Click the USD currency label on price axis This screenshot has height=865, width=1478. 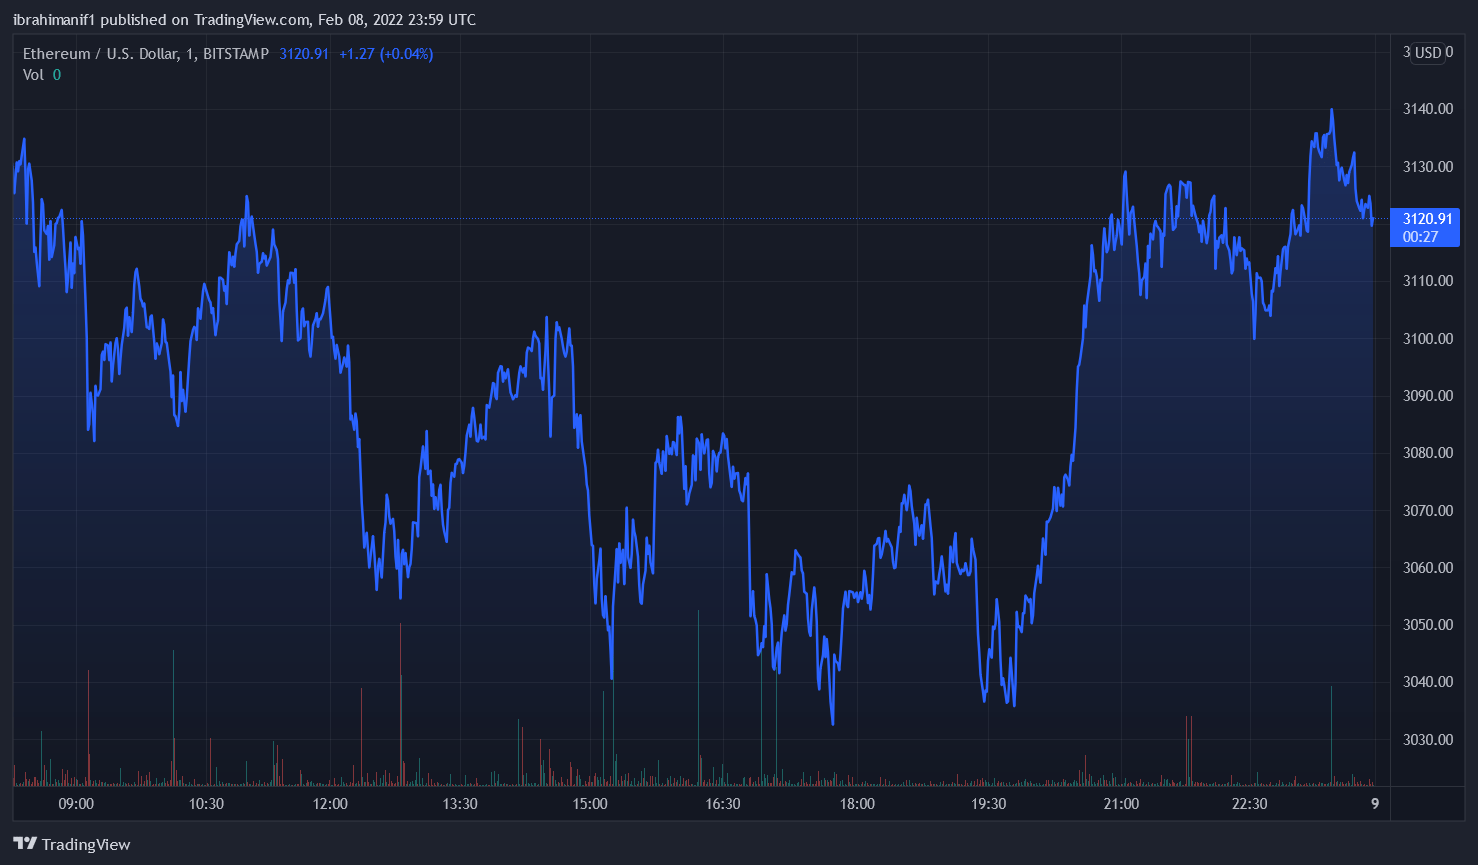pyautogui.click(x=1428, y=52)
